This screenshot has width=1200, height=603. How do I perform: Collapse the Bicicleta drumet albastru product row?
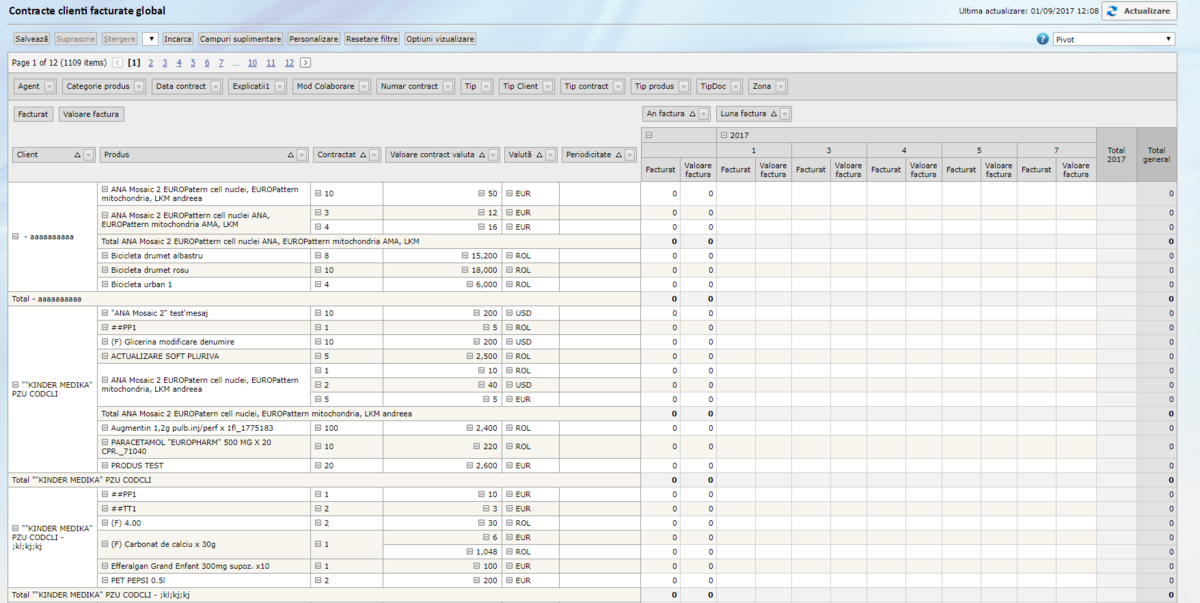coord(105,255)
